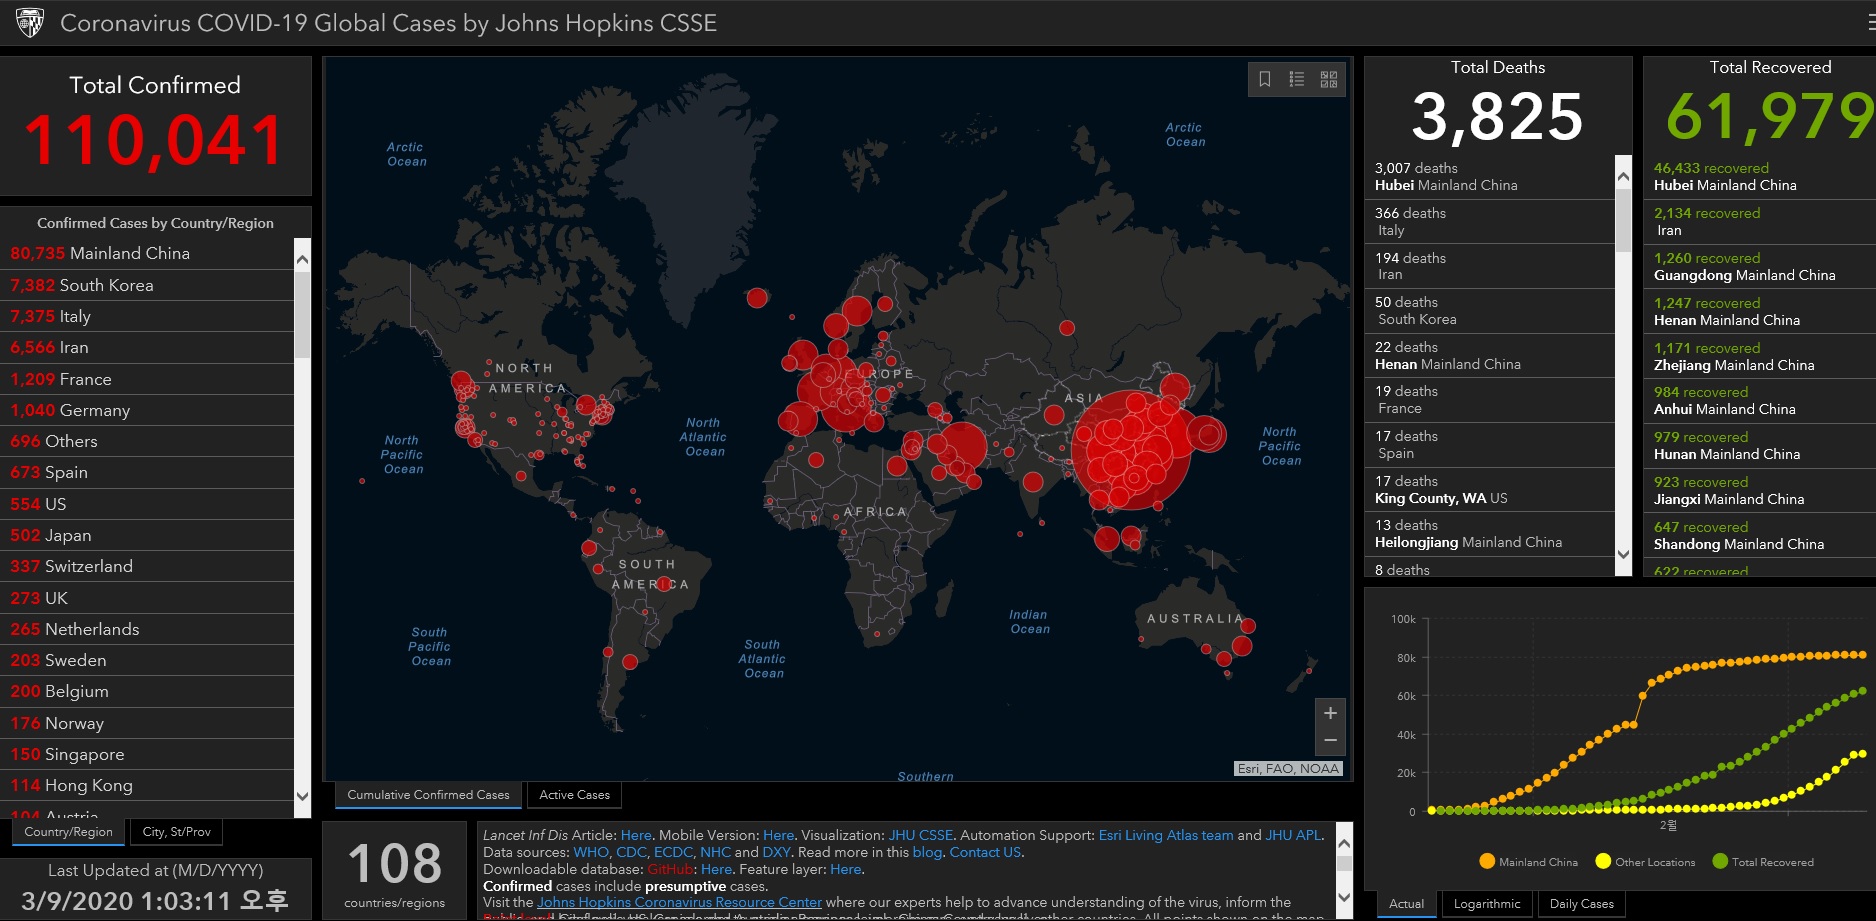Screen dimensions: 1876x921
Task: Select US row with 554 cases
Action: [148, 504]
